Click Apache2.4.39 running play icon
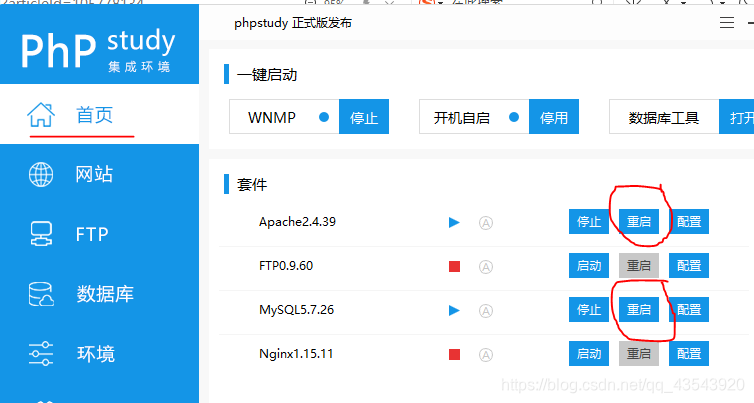 (x=454, y=222)
